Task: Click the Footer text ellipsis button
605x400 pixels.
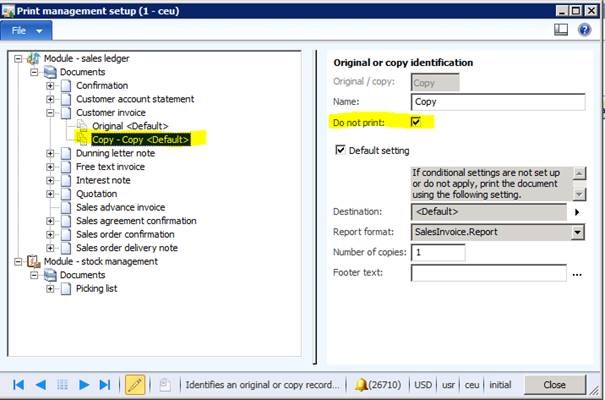Action: pyautogui.click(x=577, y=273)
